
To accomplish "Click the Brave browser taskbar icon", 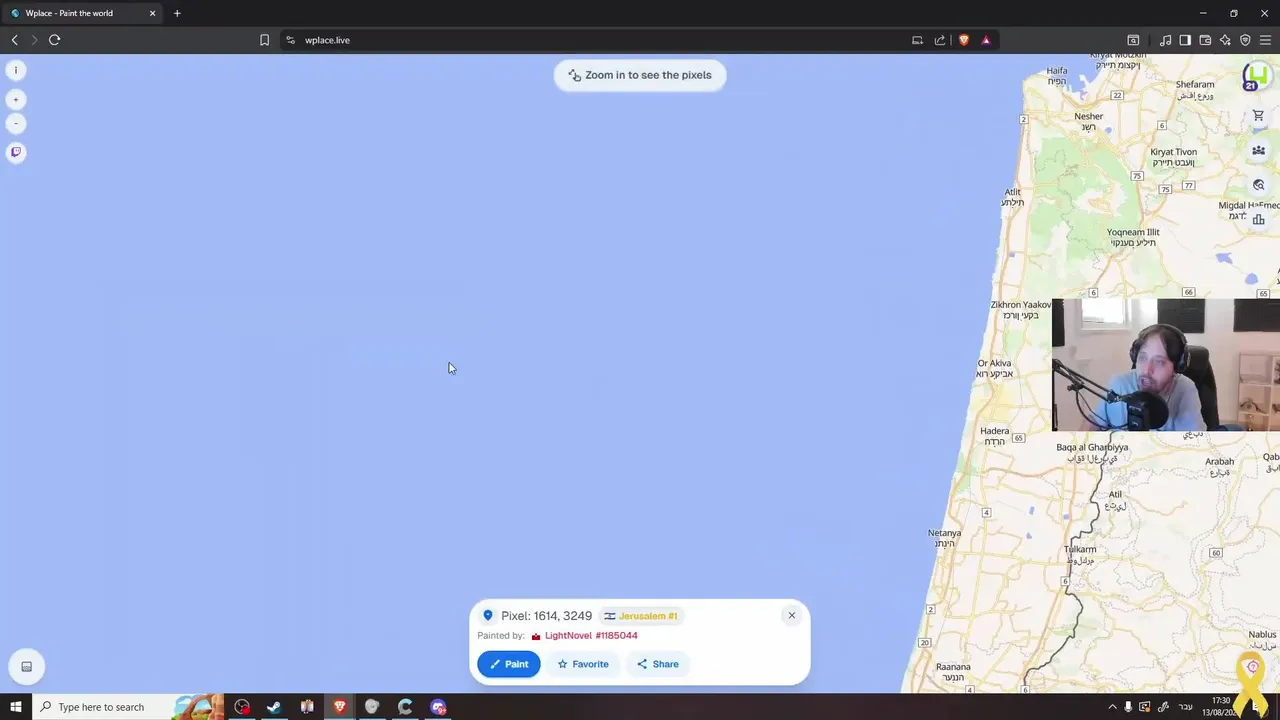I will 339,707.
